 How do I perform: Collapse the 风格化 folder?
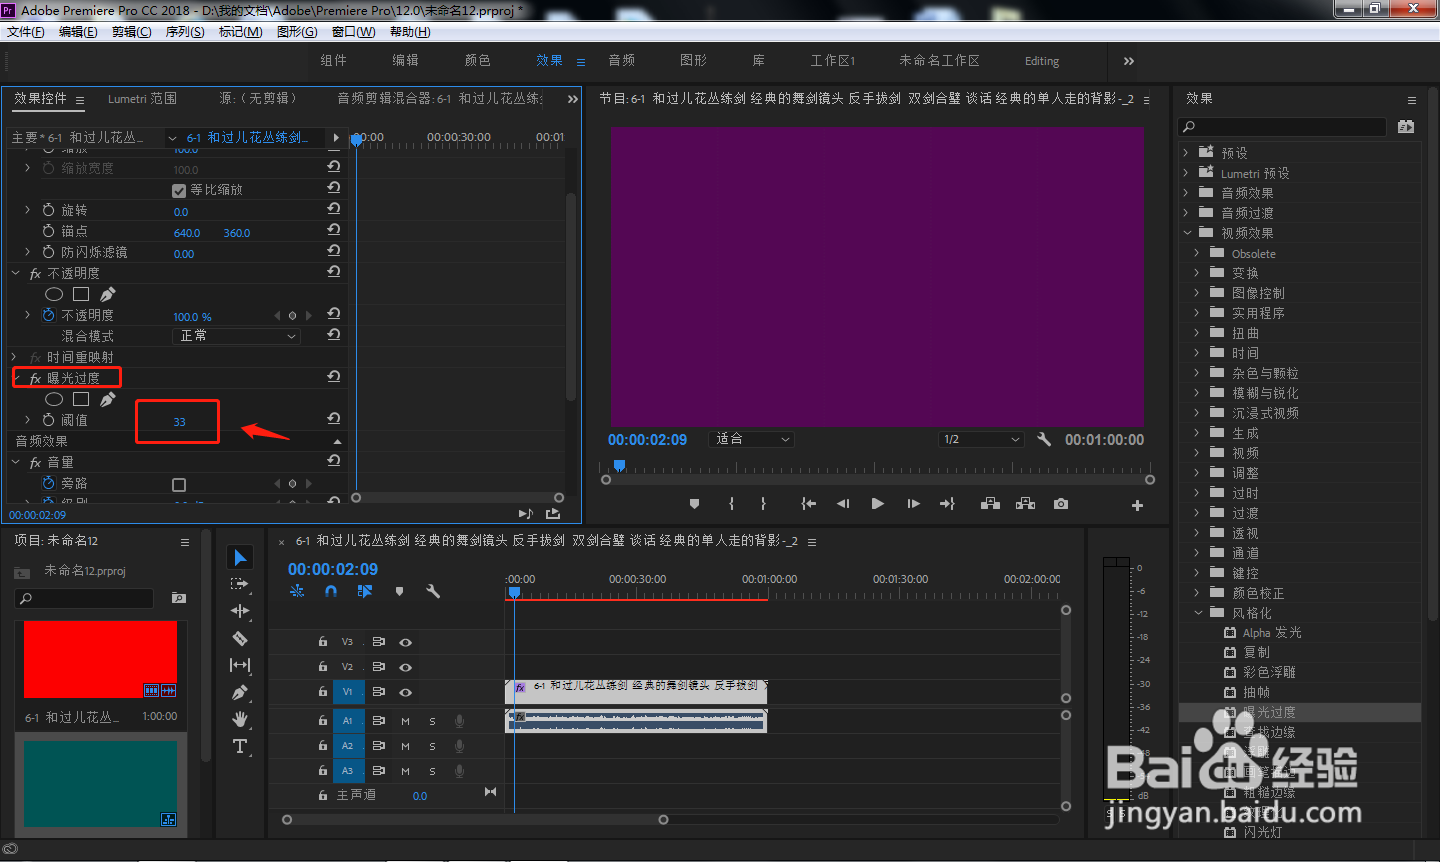[x=1198, y=613]
